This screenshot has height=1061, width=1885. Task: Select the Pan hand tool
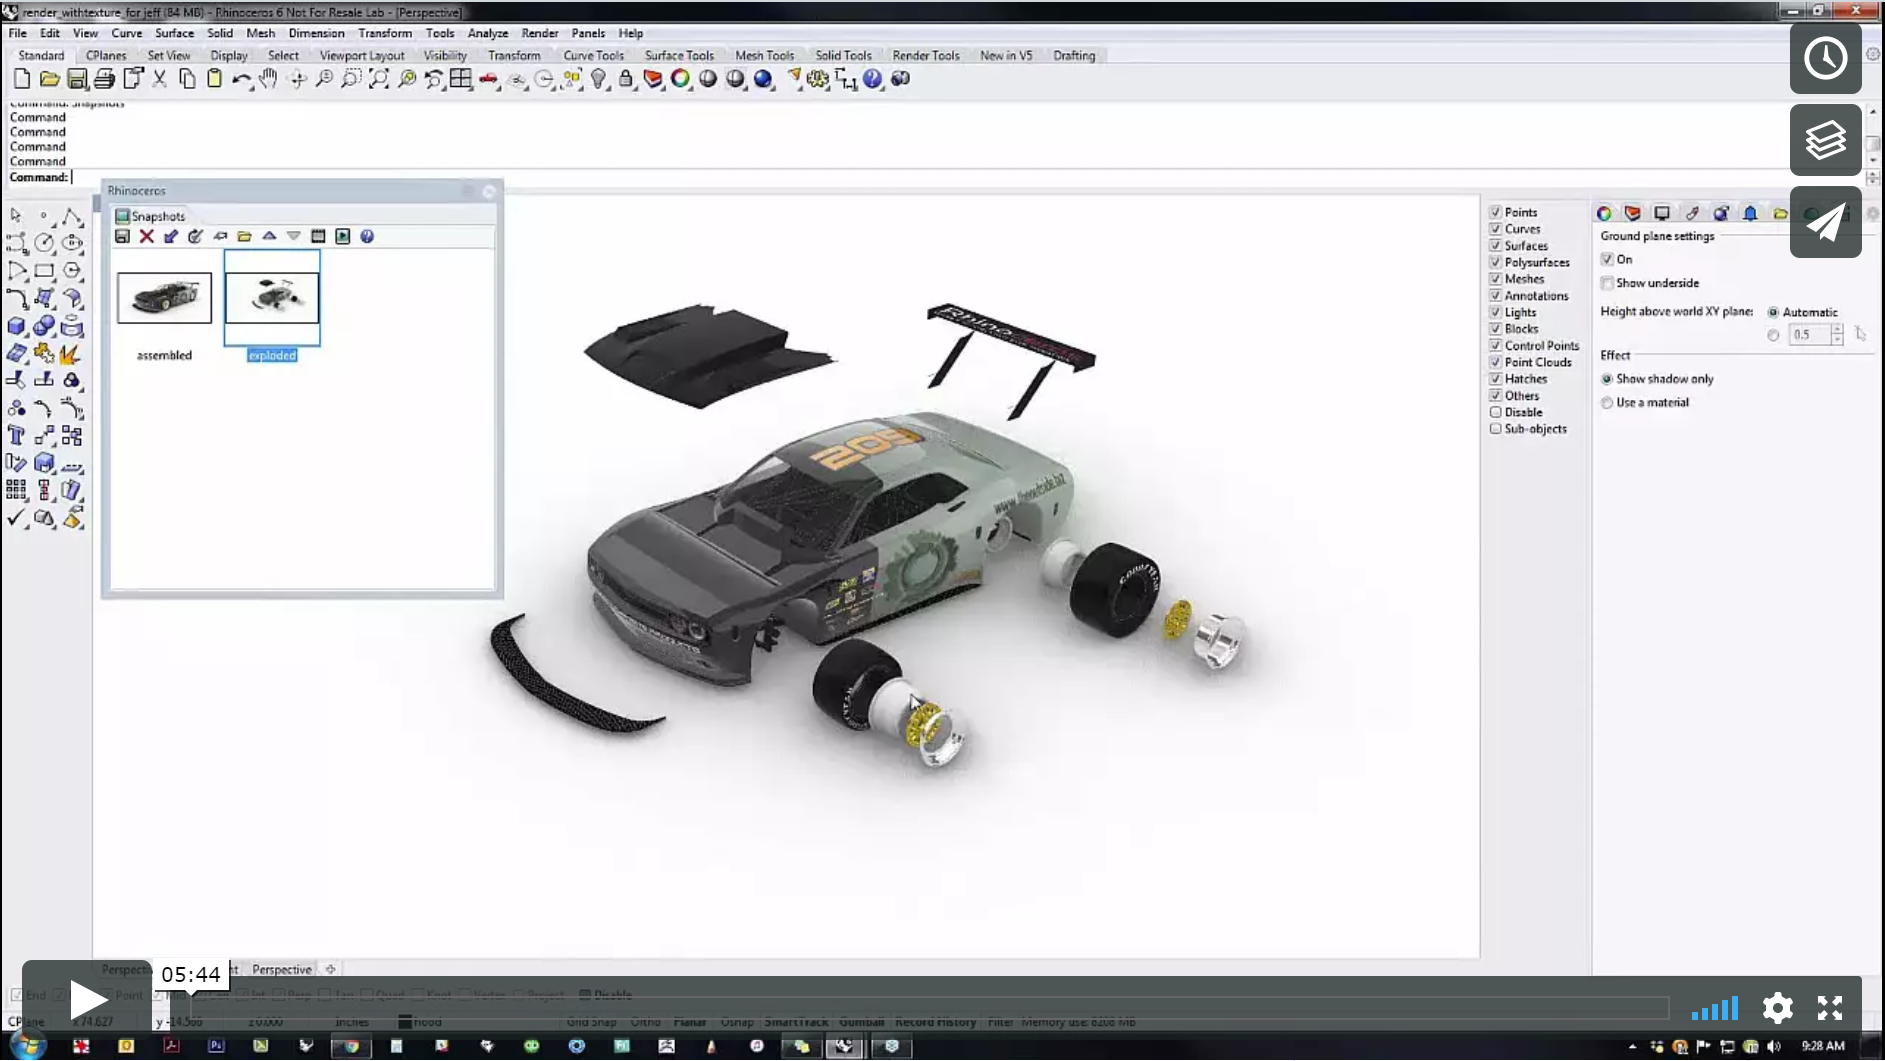269,79
